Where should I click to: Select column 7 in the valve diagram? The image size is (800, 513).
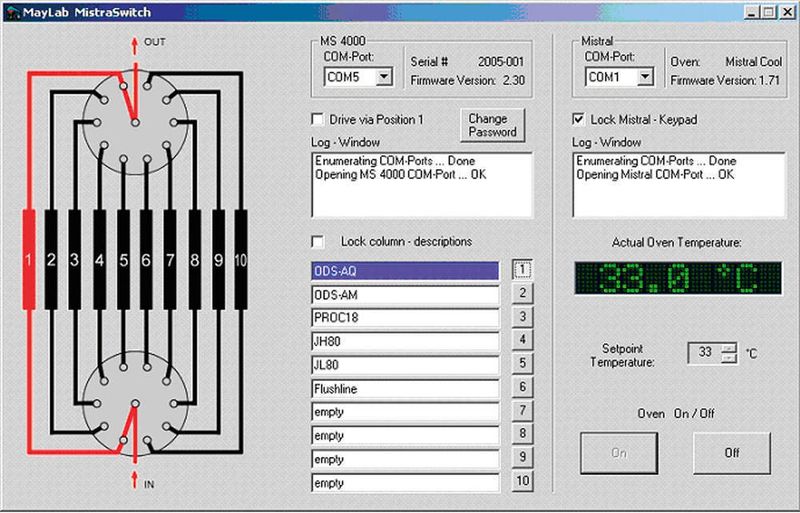(x=170, y=259)
